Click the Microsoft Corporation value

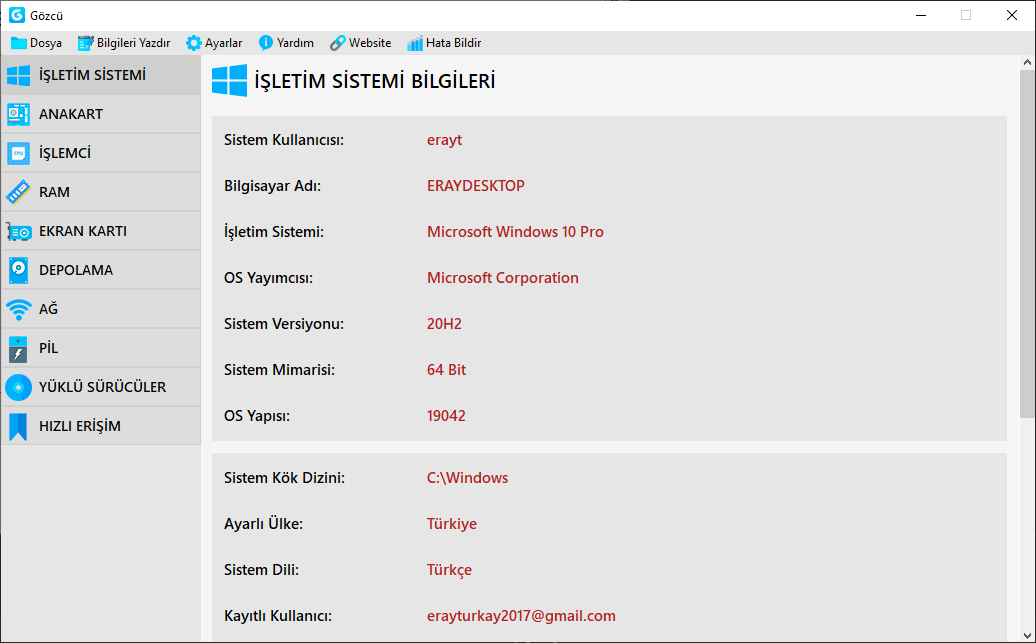tap(503, 278)
